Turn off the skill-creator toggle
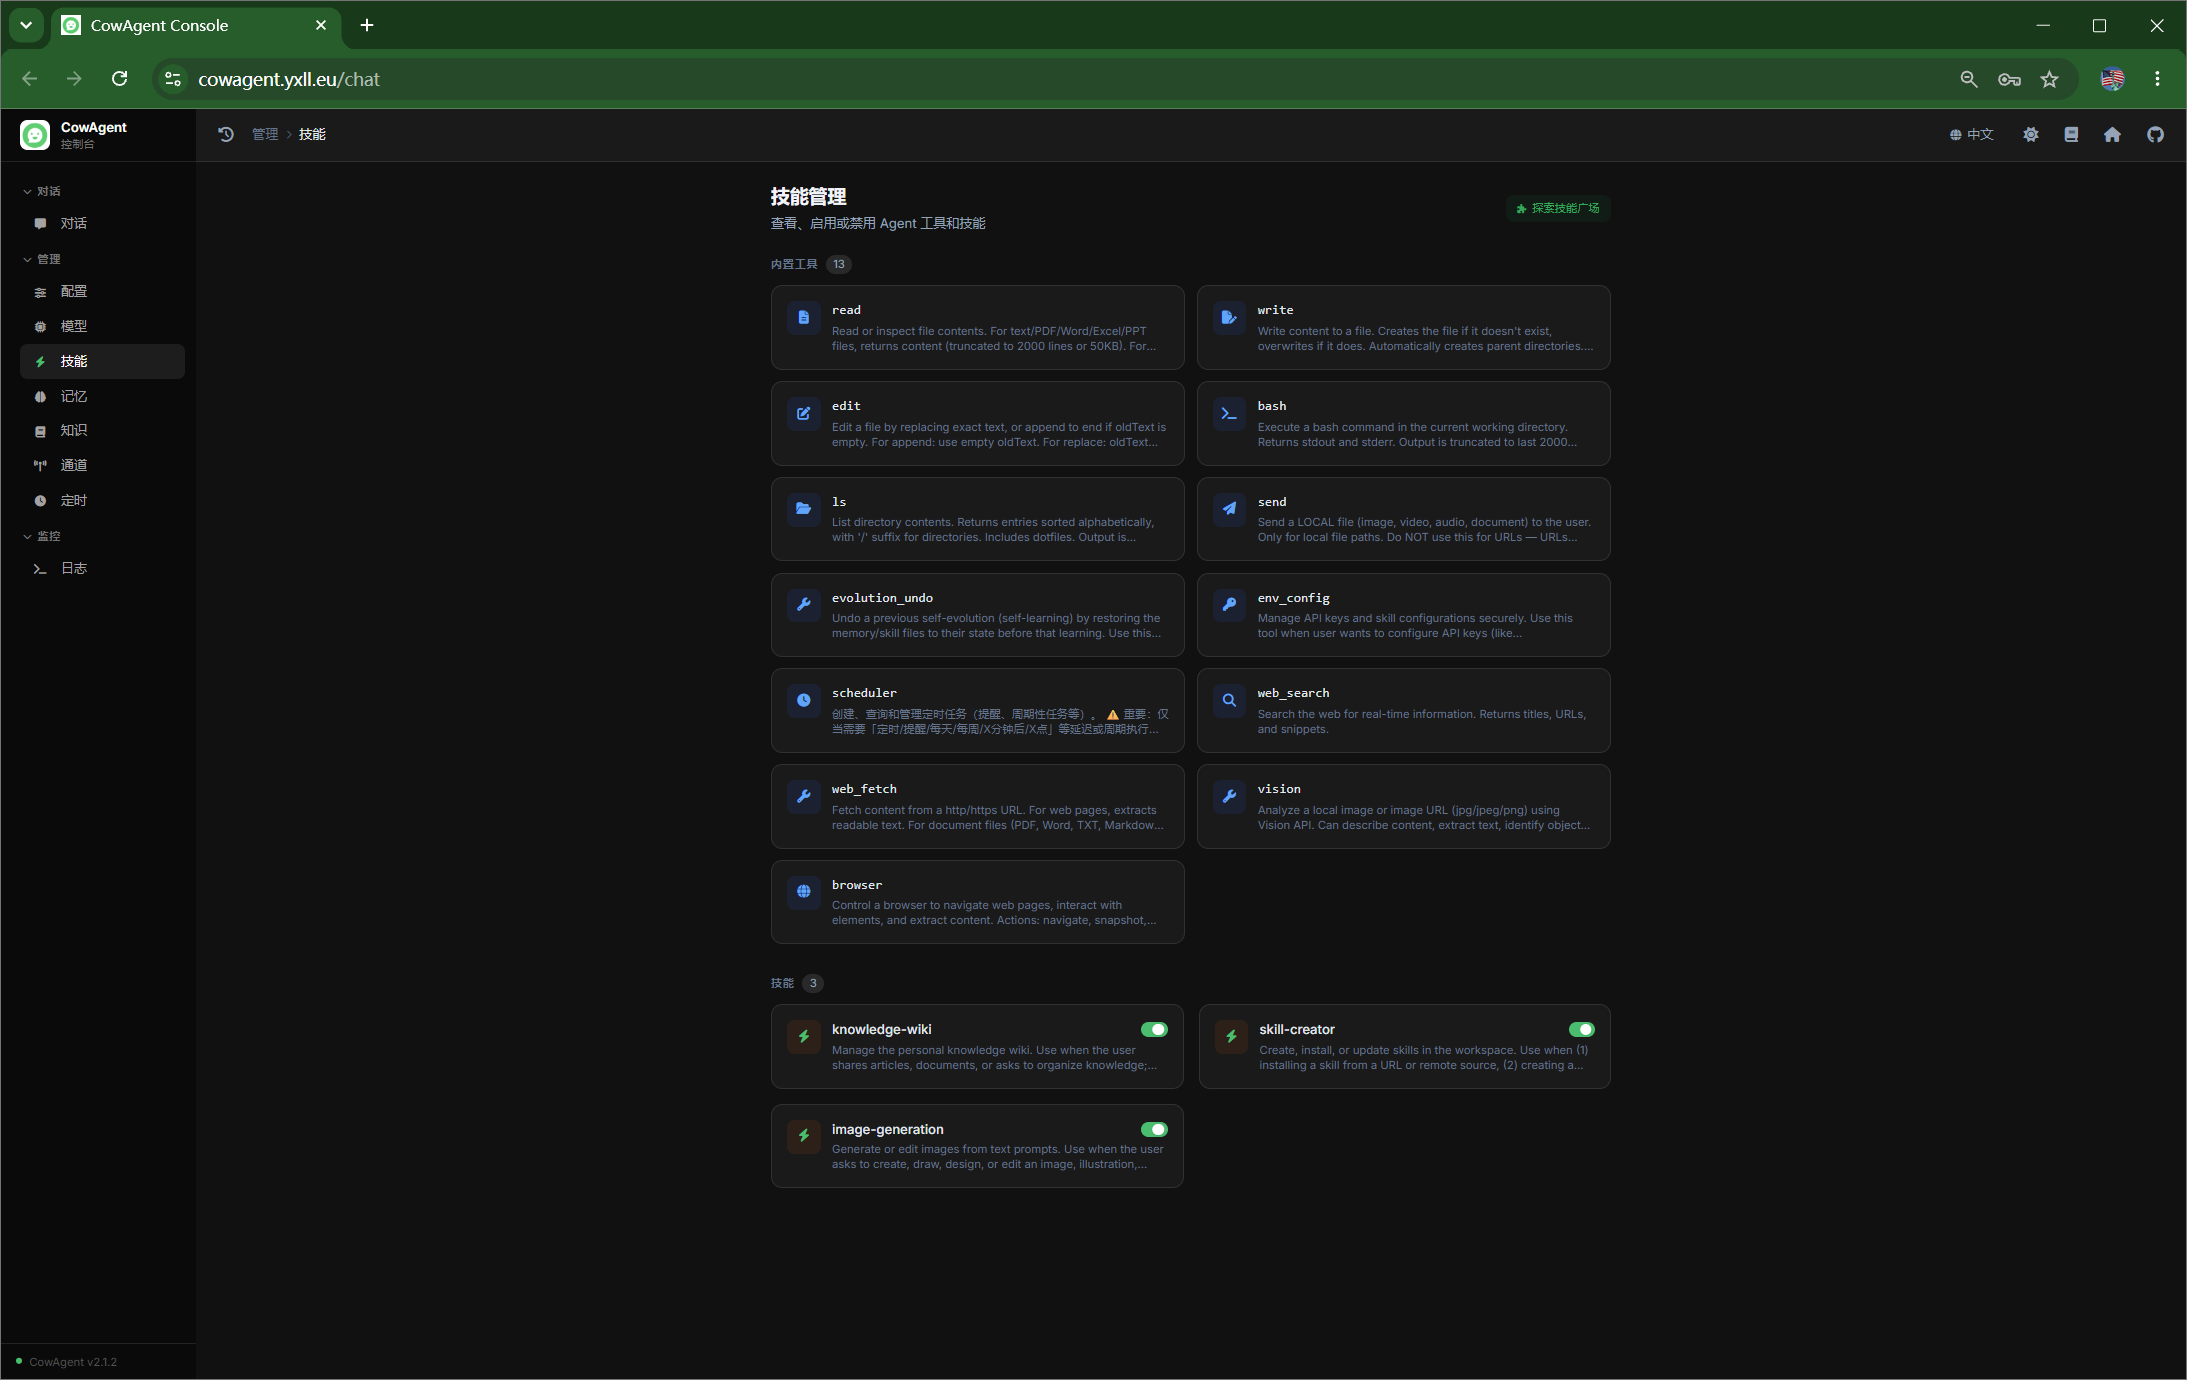The height and width of the screenshot is (1380, 2187). 1581,1029
